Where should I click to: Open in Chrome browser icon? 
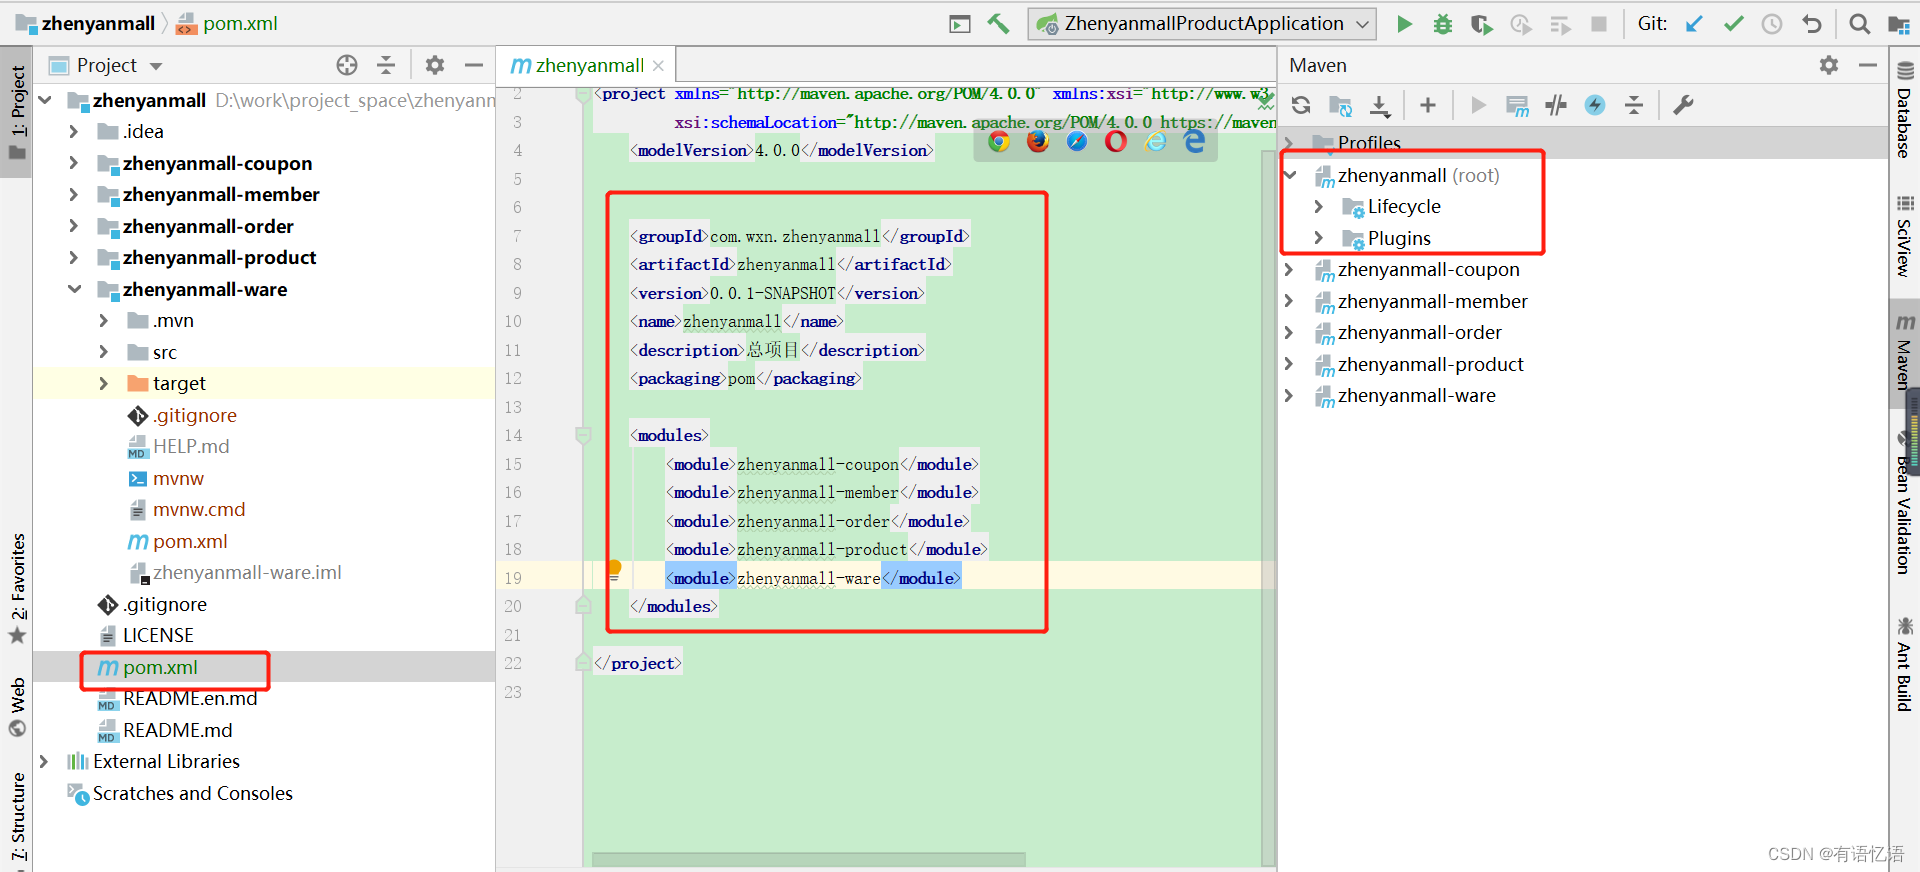point(999,142)
